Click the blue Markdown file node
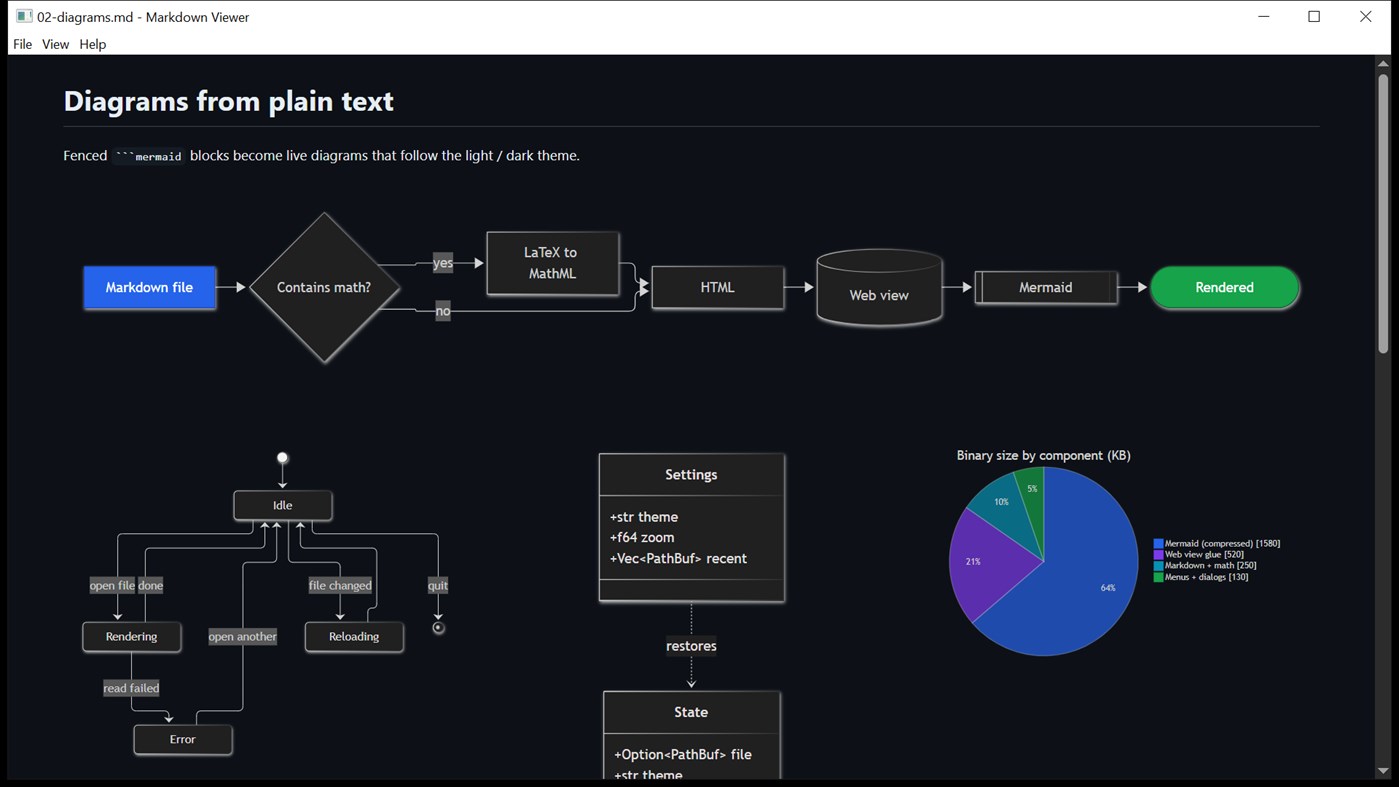Screen dimensions: 1399x787 coord(149,287)
